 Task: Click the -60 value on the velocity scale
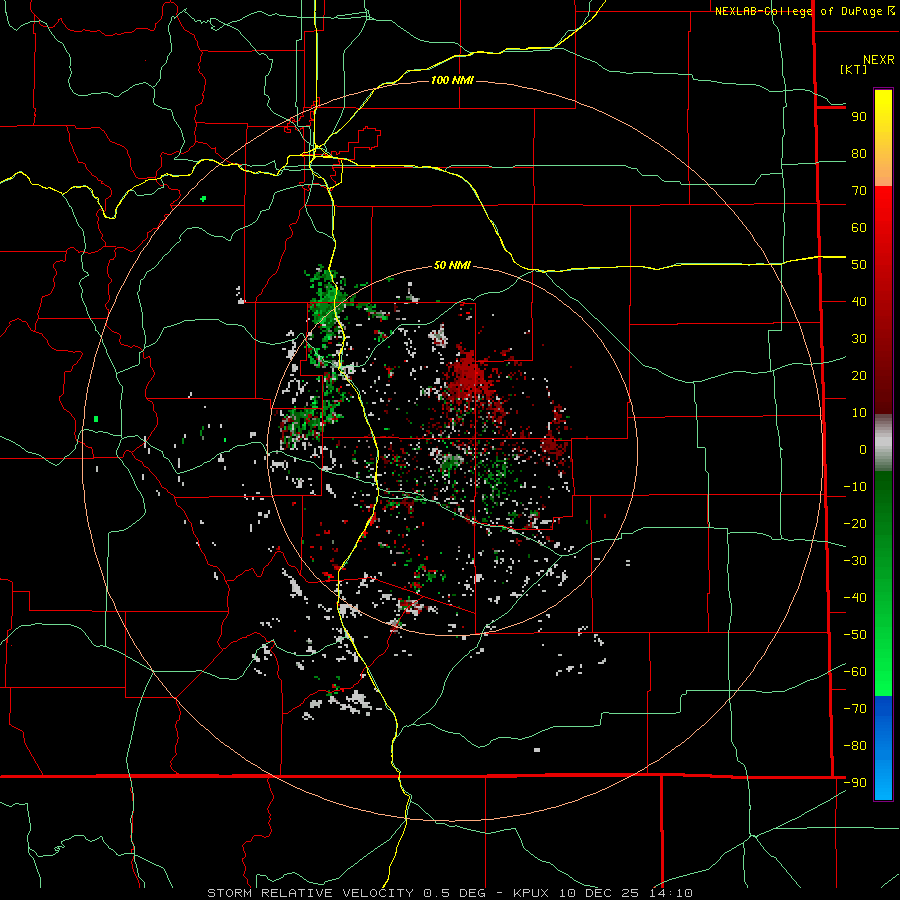coord(855,672)
